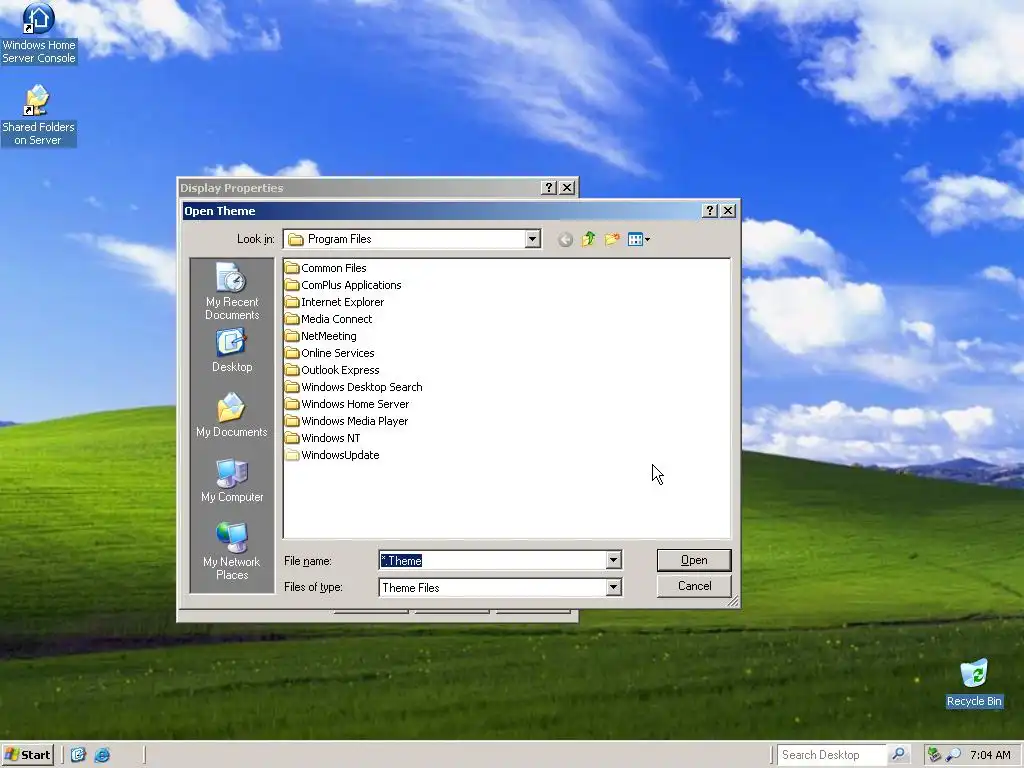Select the Outlook Express folder
The height and width of the screenshot is (768, 1024).
pos(332,370)
